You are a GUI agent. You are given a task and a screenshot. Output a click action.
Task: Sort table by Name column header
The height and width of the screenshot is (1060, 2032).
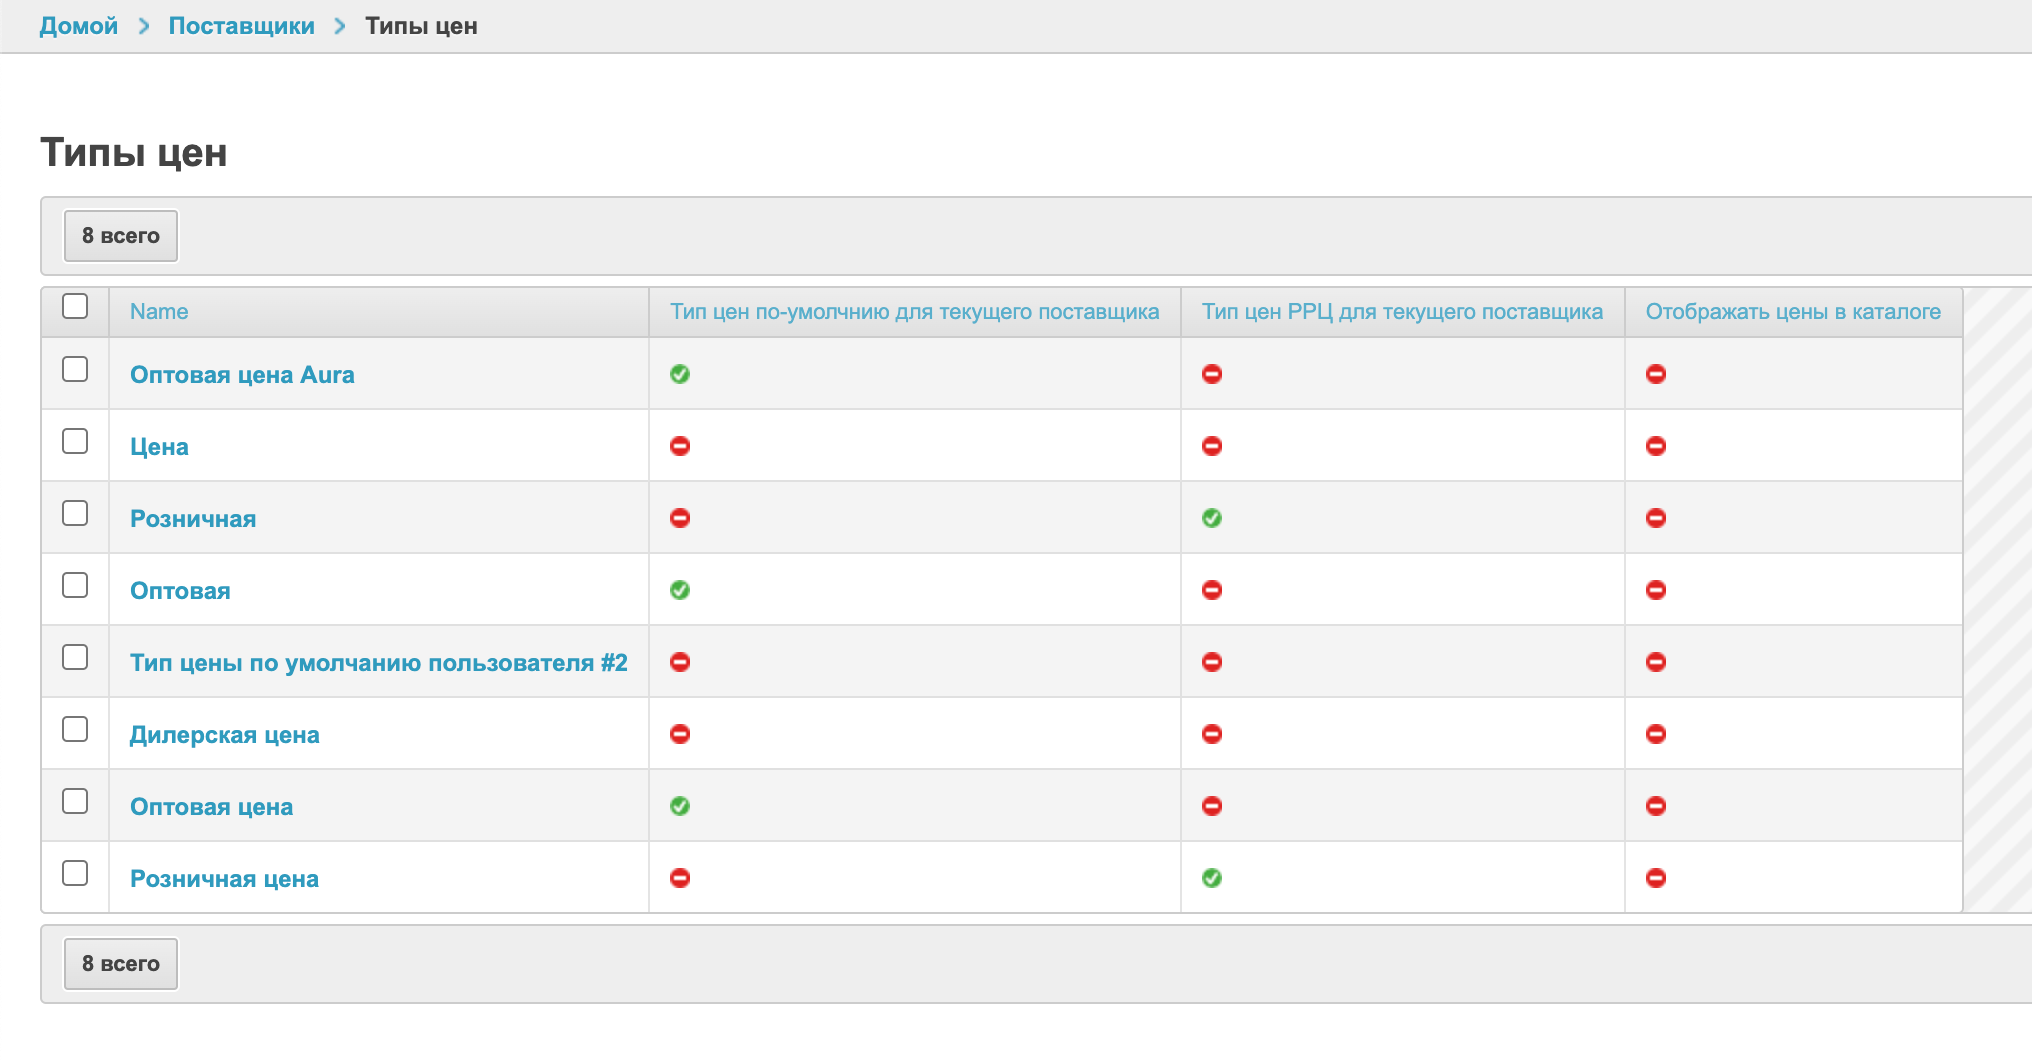159,312
